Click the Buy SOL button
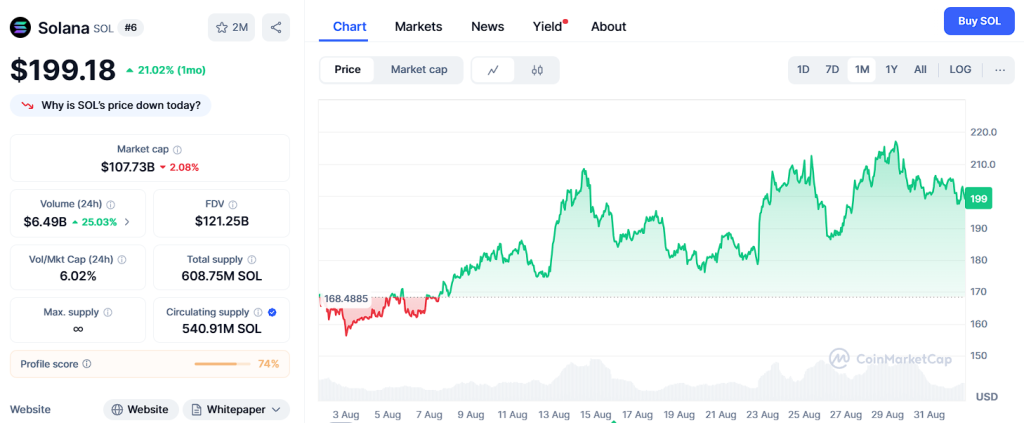Viewport: 1024px width, 423px height. click(980, 22)
